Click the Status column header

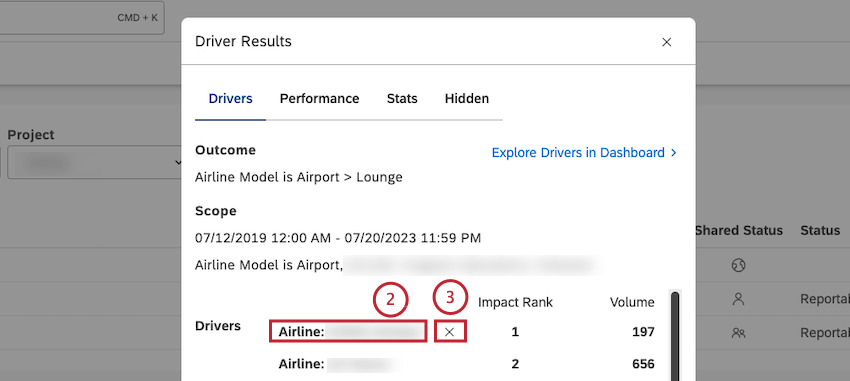(x=820, y=230)
